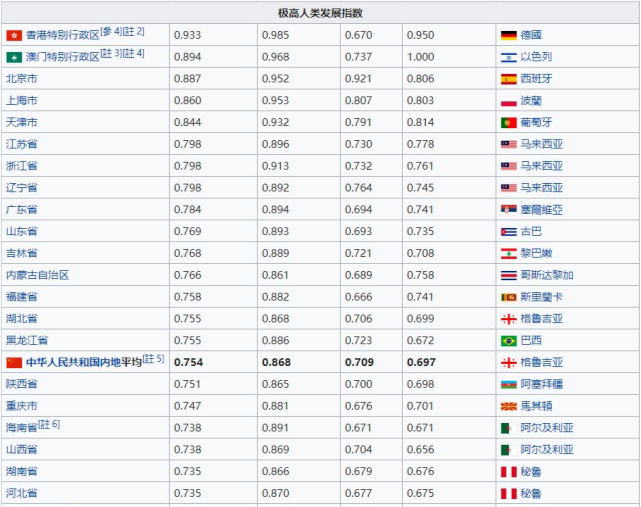Open the 西班牙 country link
Image resolution: width=641 pixels, height=507 pixels.
tap(536, 79)
